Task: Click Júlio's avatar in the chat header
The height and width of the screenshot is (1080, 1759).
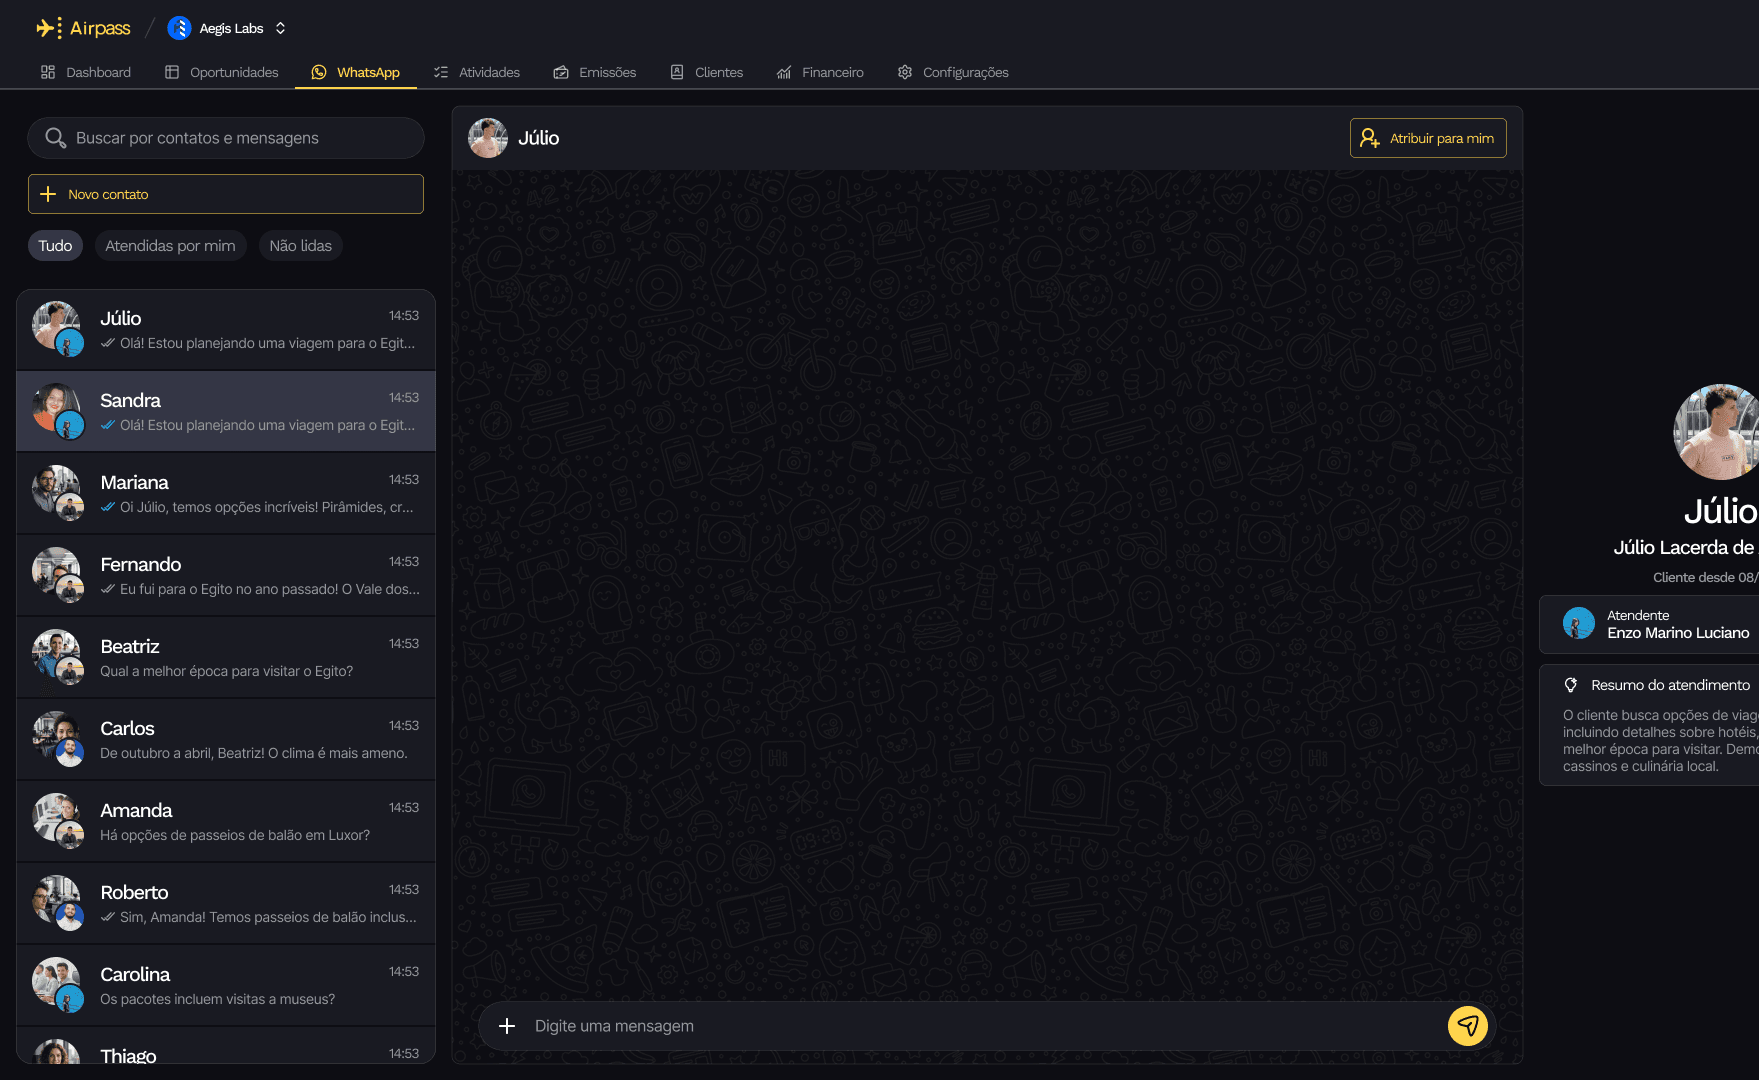Action: click(488, 138)
